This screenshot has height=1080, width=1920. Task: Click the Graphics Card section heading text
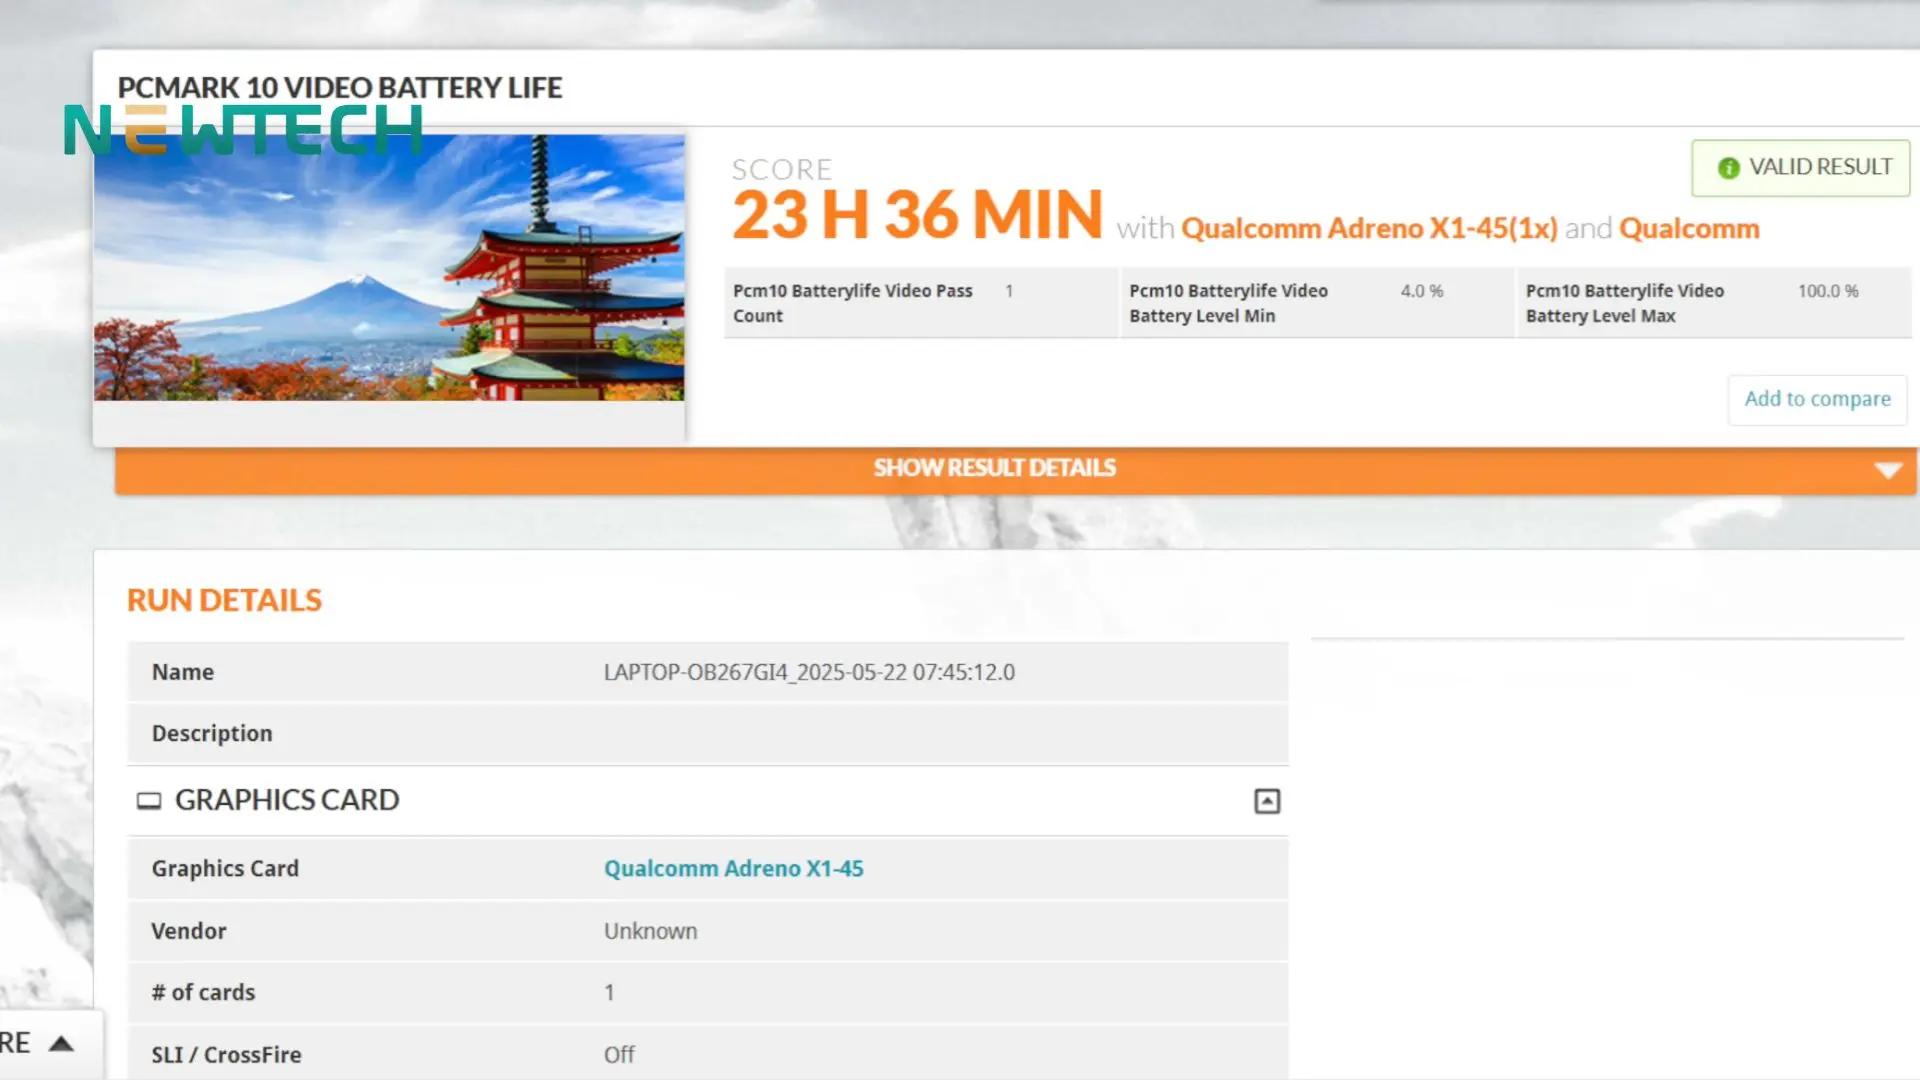(x=287, y=800)
